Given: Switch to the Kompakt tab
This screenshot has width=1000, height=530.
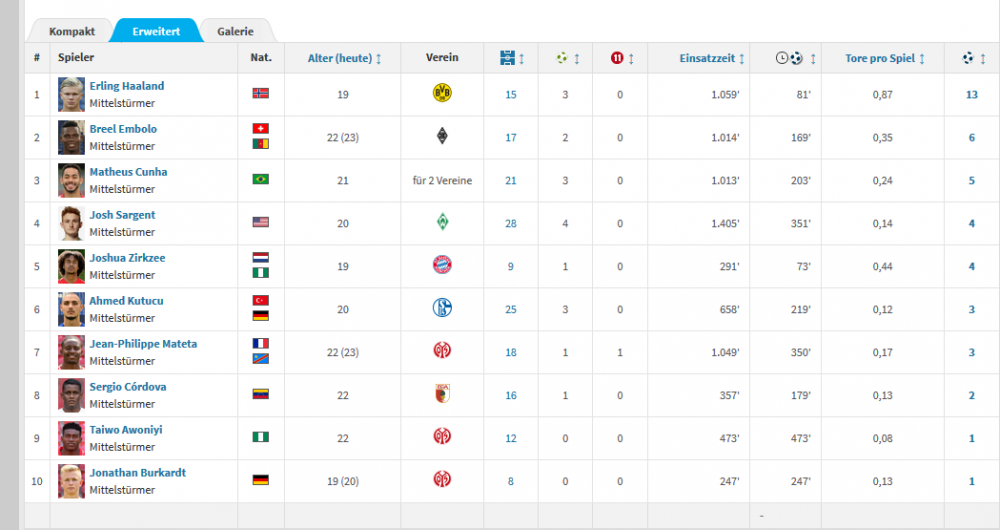Looking at the screenshot, I should 72,31.
